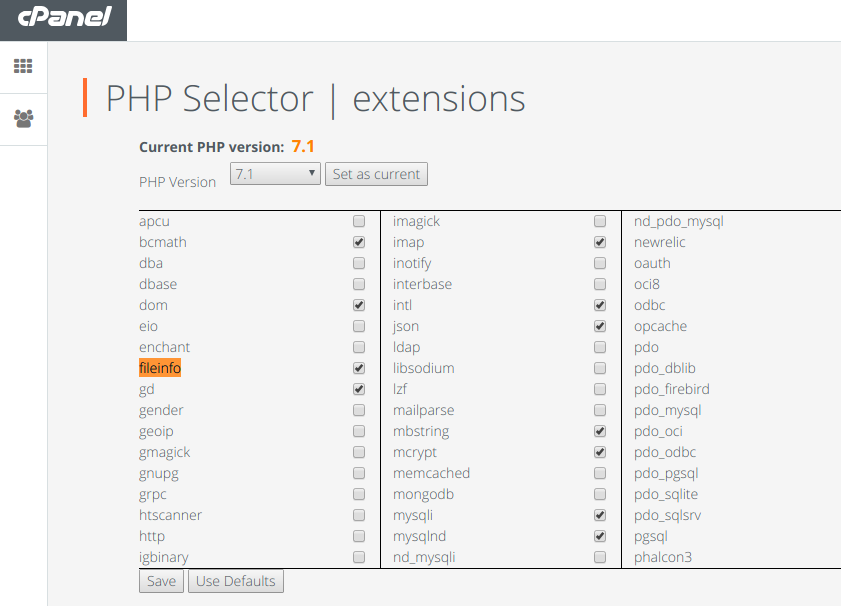Uncheck the imap extension
The width and height of the screenshot is (841, 606).
click(600, 242)
